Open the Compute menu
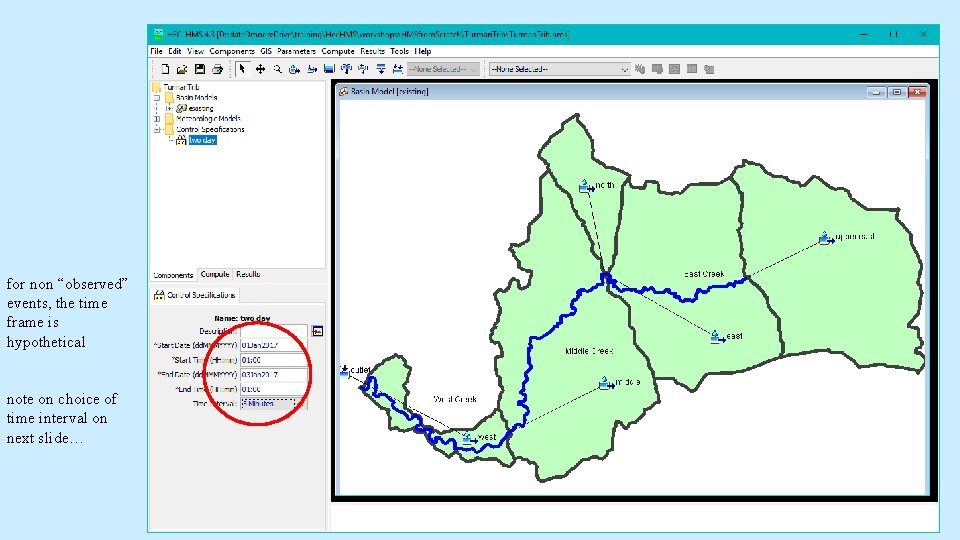This screenshot has height=540, width=960. click(338, 51)
